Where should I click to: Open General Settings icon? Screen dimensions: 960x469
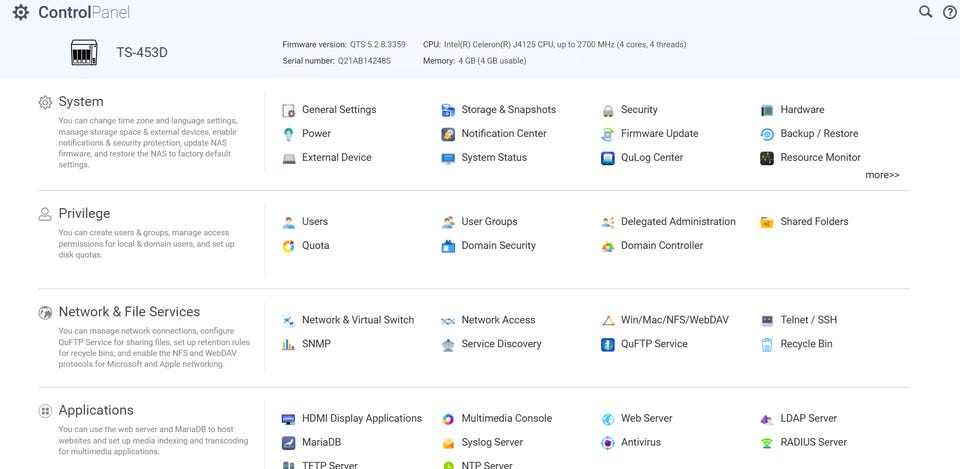tap(288, 110)
